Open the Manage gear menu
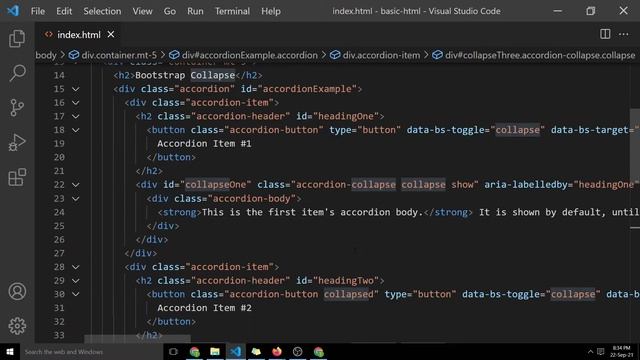The width and height of the screenshot is (640, 360). pos(17,326)
